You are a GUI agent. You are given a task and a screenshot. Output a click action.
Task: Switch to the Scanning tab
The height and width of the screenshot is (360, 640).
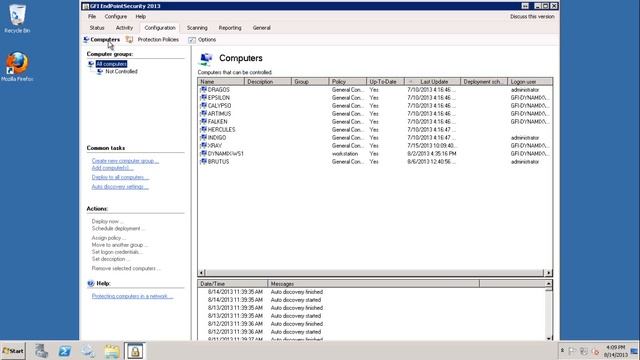click(197, 28)
